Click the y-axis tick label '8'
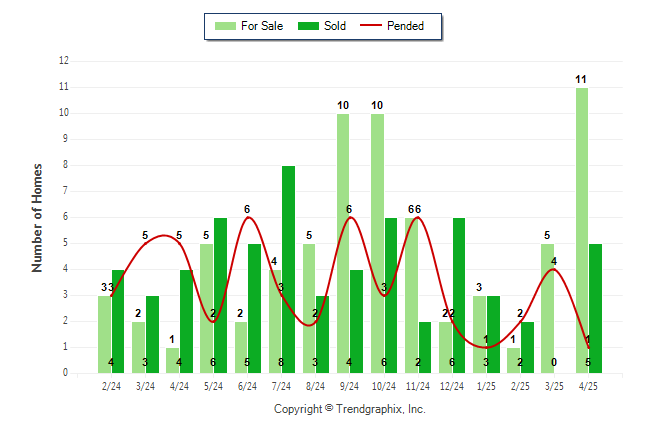Viewport: 646px width, 434px height. 65,165
